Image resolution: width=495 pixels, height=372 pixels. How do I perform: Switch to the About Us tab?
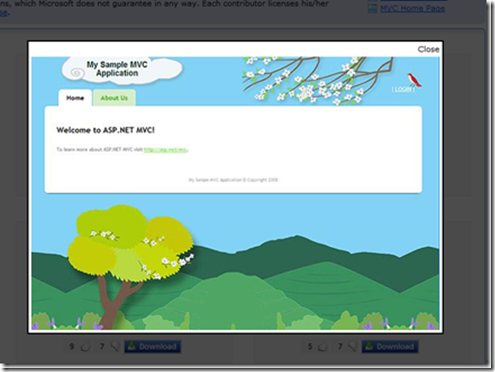pyautogui.click(x=114, y=98)
